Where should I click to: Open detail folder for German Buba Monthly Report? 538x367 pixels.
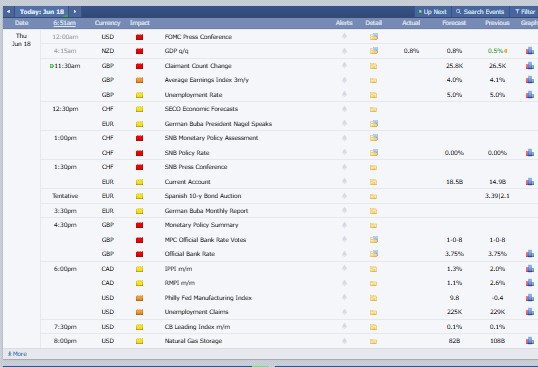373,211
